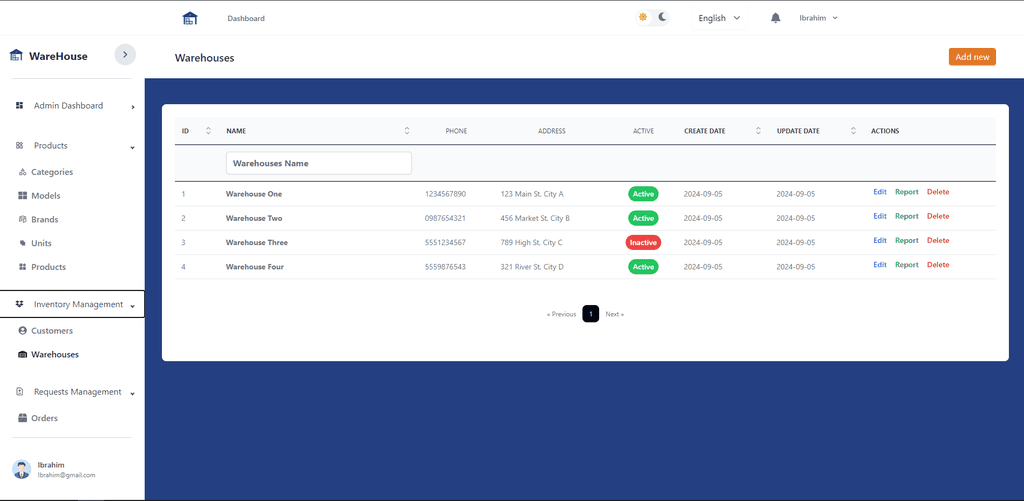
Task: Open Report for Warehouse One
Action: pos(906,192)
